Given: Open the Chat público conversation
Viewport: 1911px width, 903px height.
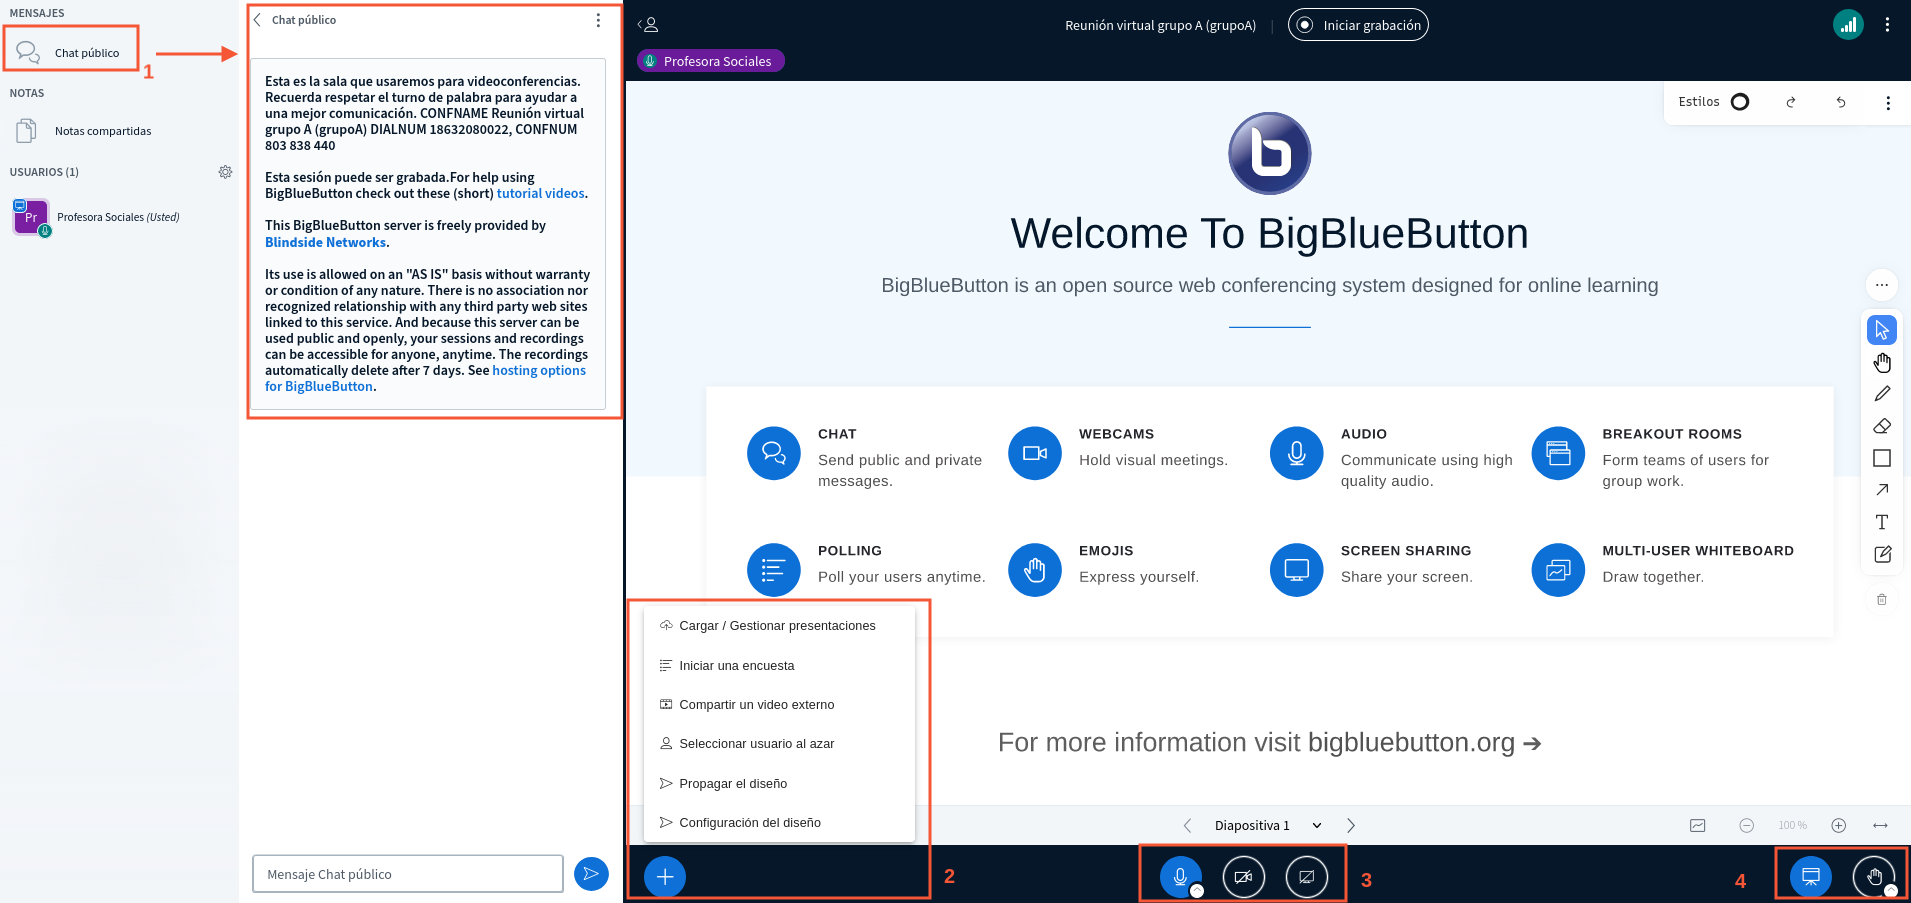Looking at the screenshot, I should [x=70, y=52].
